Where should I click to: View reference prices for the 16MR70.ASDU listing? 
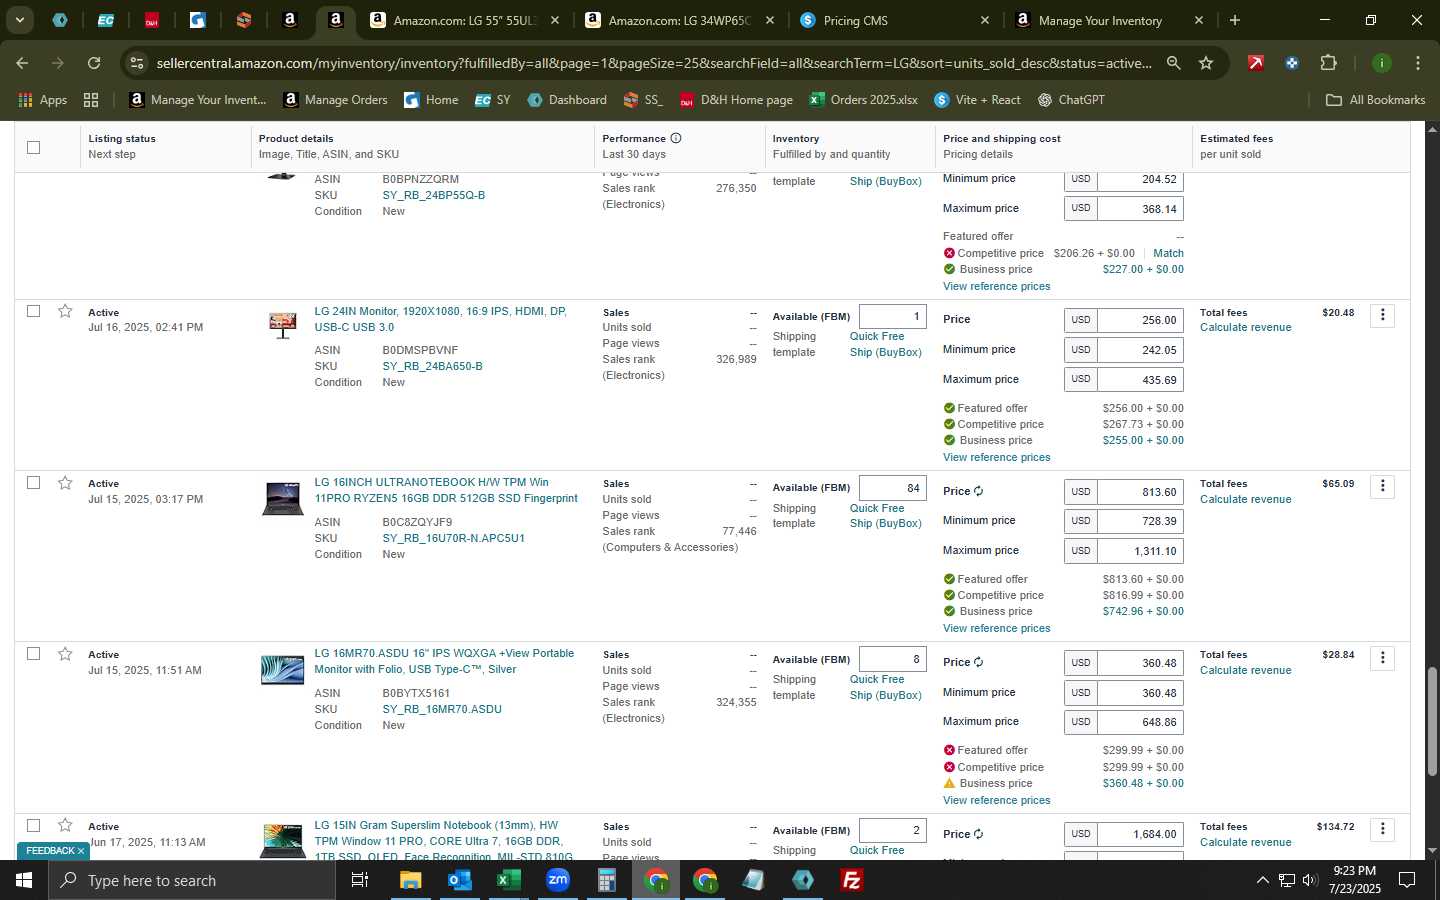coord(996,800)
